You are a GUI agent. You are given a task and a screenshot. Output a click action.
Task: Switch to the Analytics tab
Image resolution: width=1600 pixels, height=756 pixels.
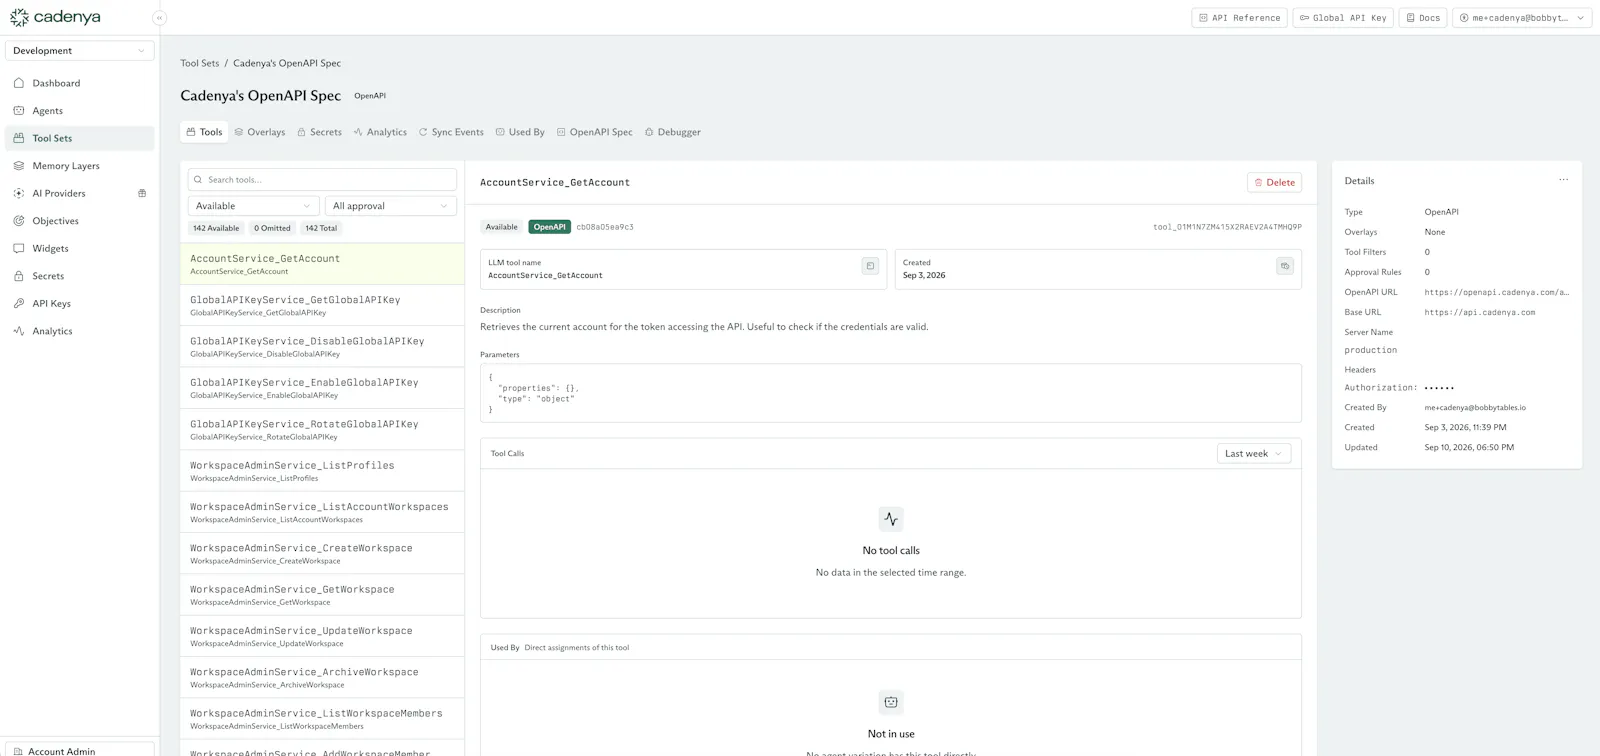coord(380,132)
